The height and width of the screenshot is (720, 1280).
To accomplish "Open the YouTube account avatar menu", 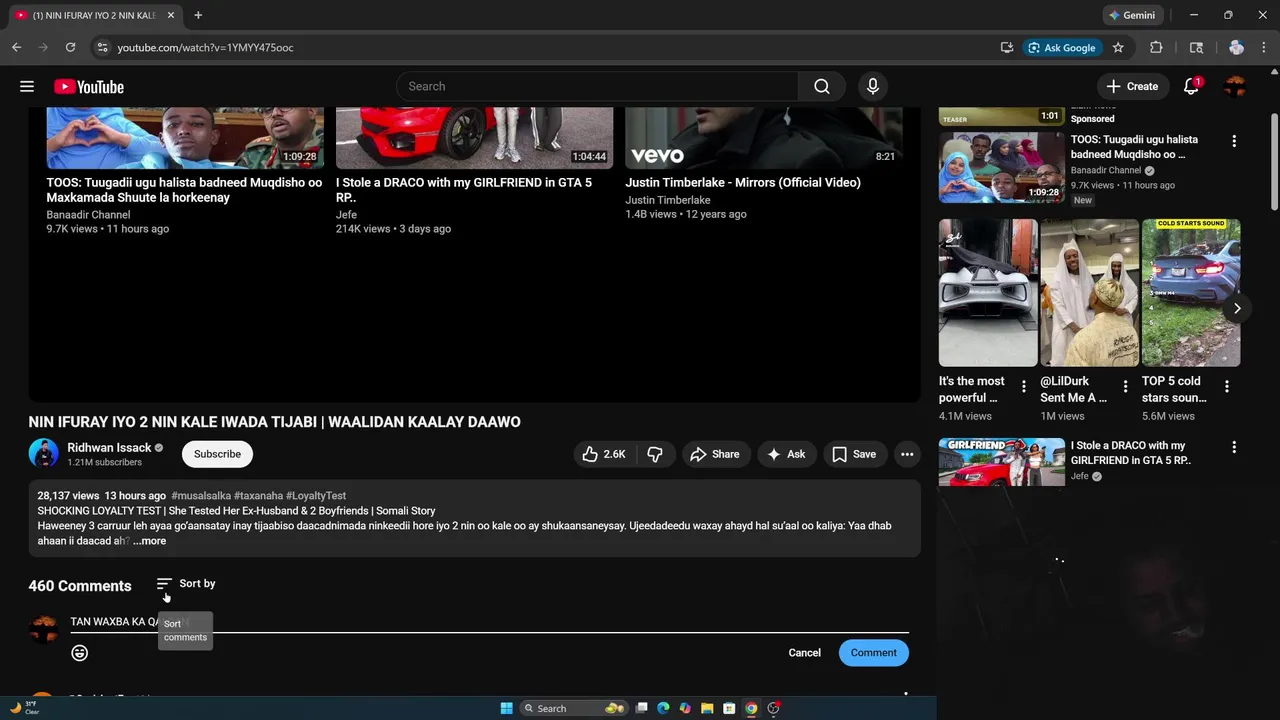I will (1236, 87).
